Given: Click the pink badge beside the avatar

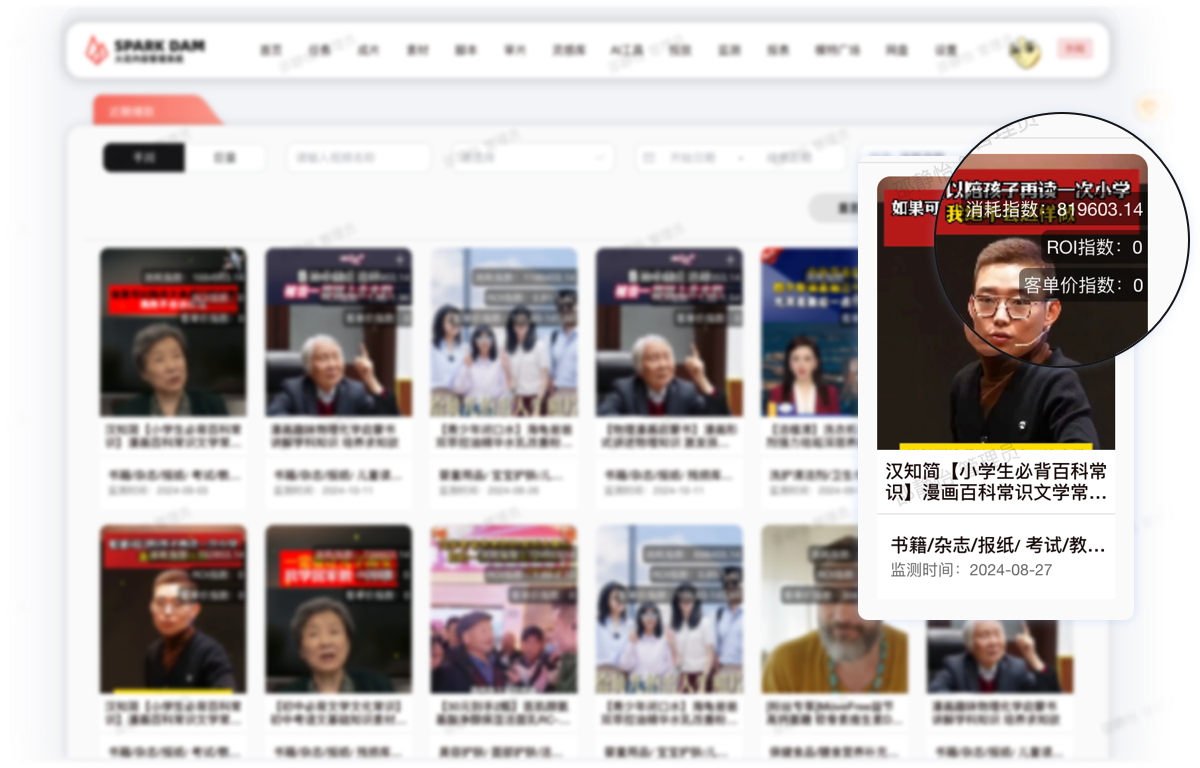Looking at the screenshot, I should 1075,49.
